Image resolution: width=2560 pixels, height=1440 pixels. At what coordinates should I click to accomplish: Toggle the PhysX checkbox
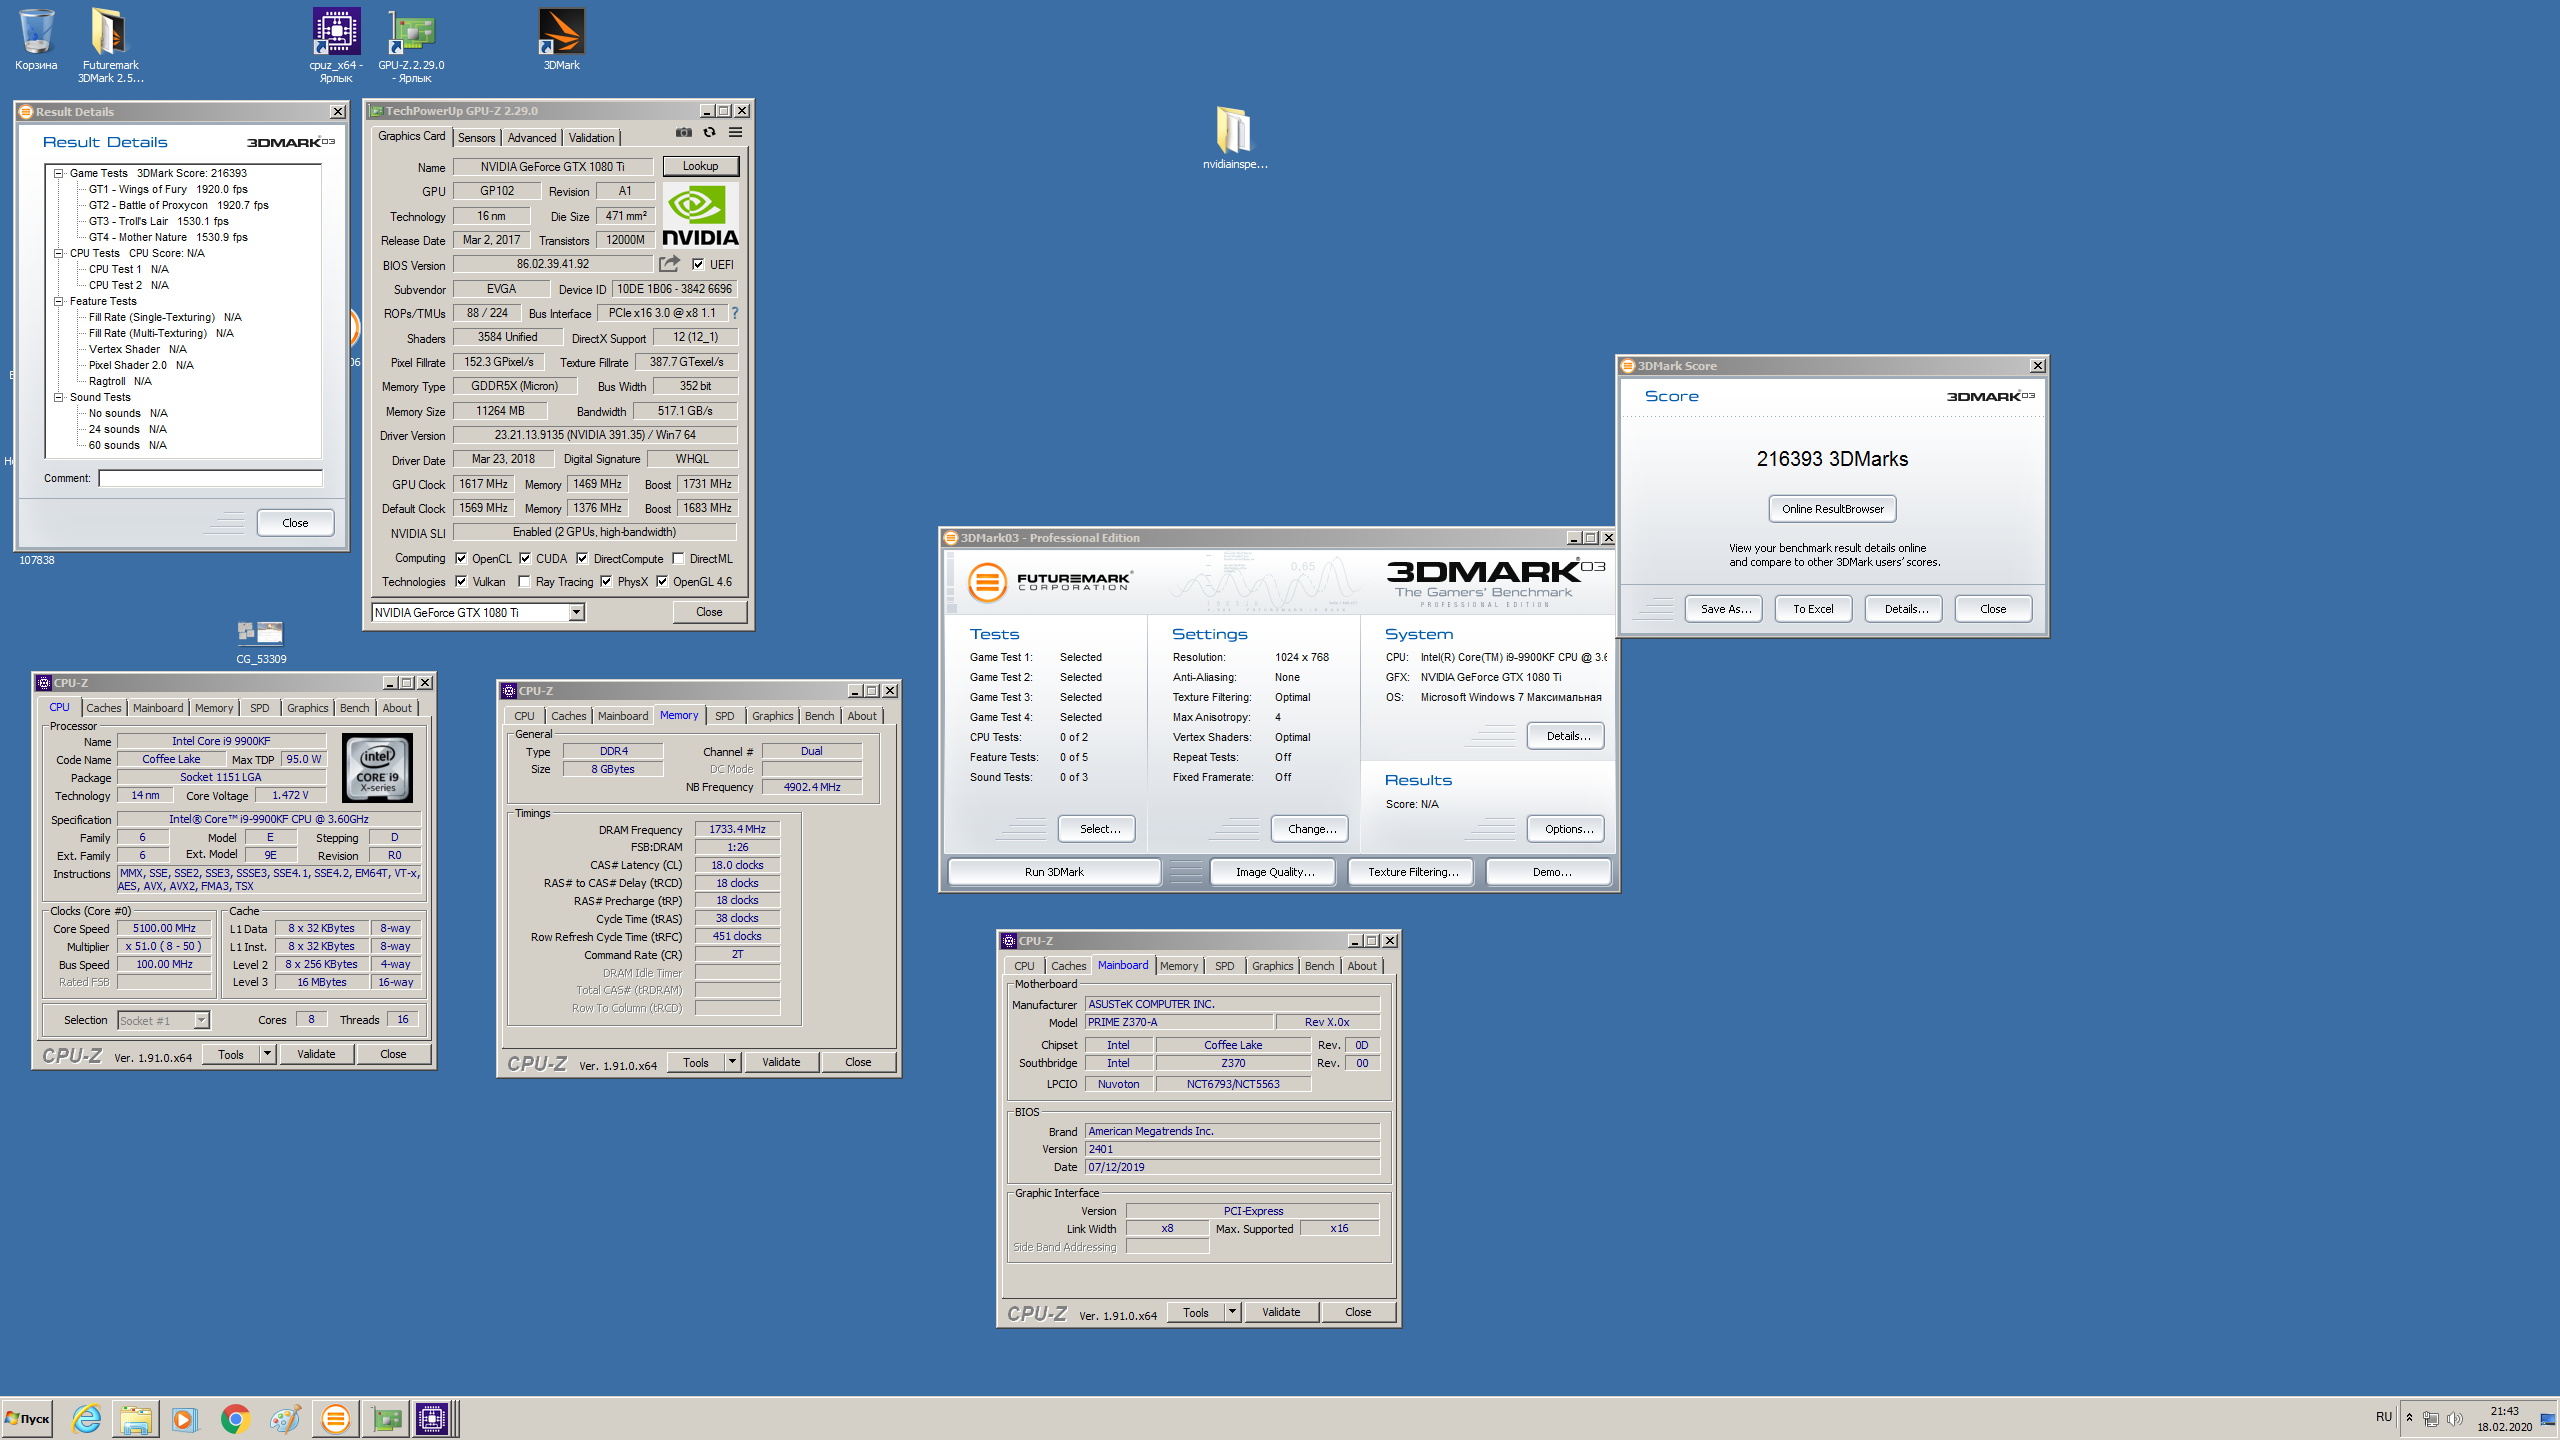point(606,582)
